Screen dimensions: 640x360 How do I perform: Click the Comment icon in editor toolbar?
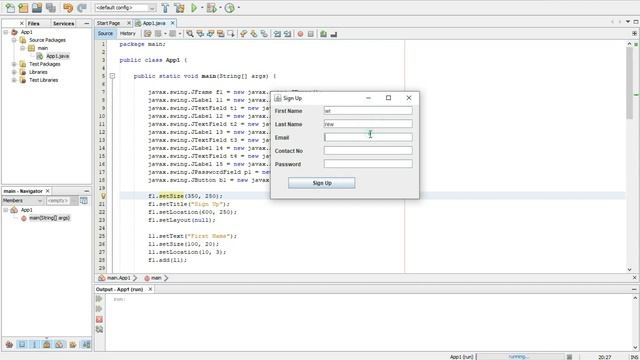coord(323,34)
